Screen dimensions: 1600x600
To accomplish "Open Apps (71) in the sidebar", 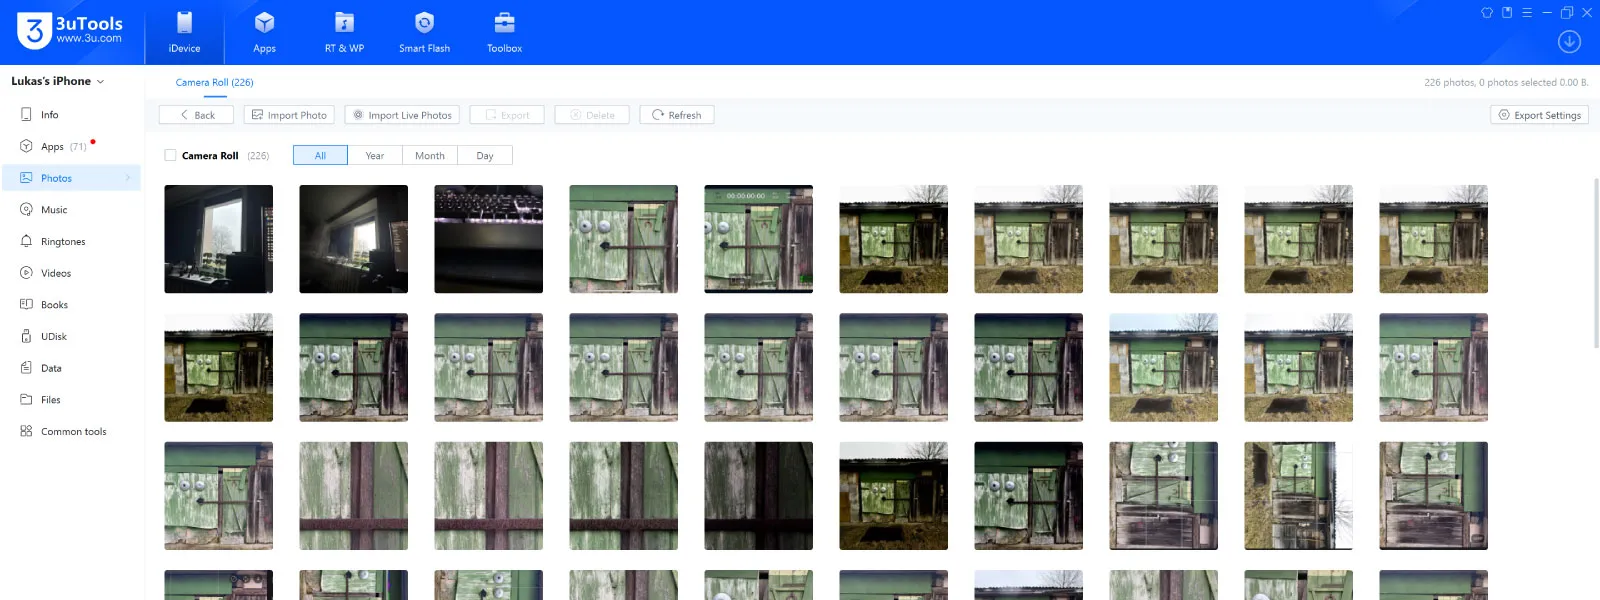I will click(70, 146).
